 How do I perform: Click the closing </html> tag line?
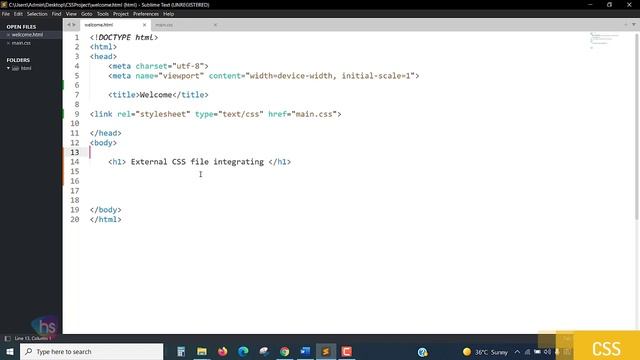(106, 220)
